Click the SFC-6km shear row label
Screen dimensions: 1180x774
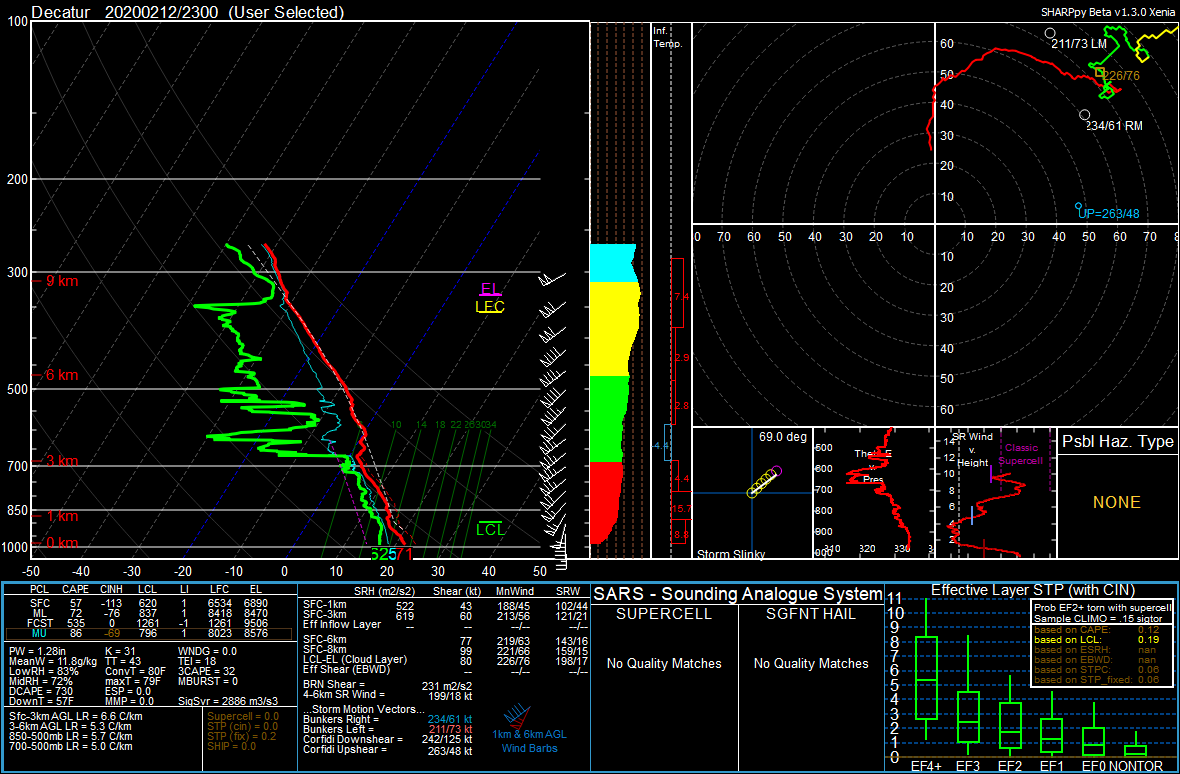324,640
